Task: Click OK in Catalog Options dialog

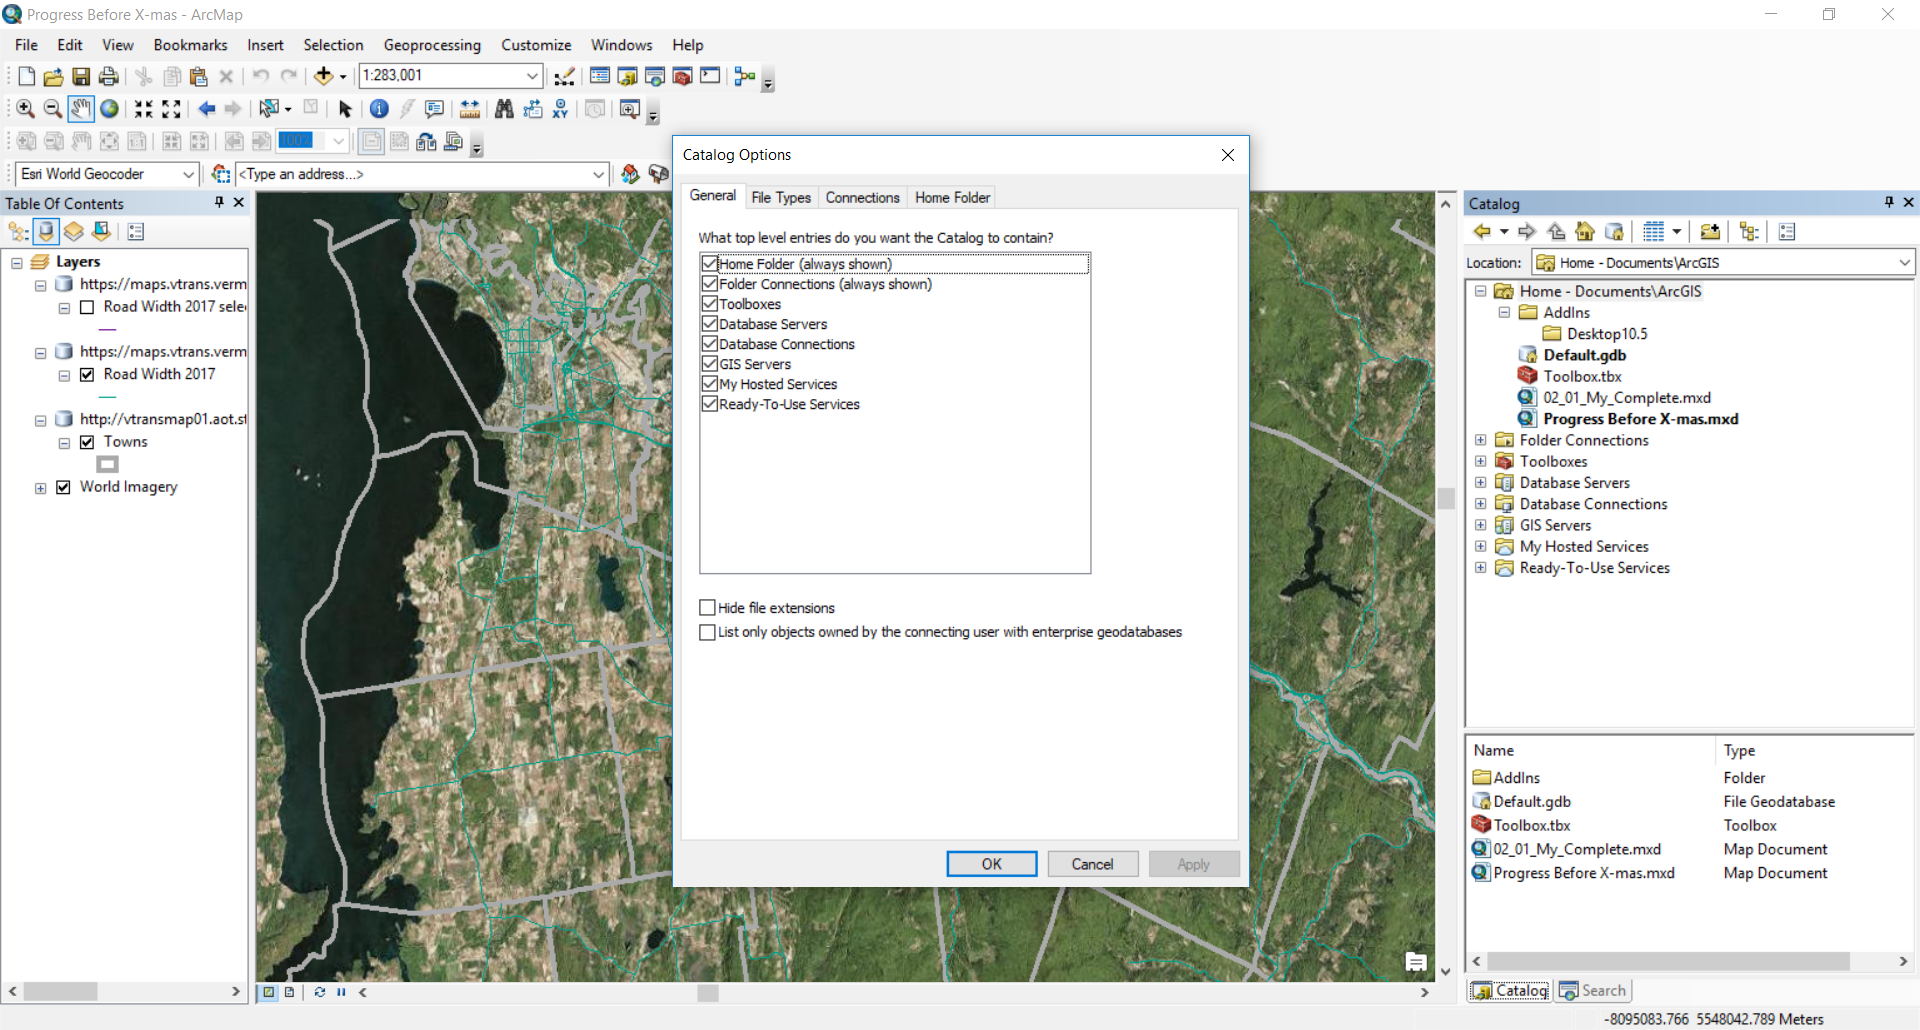Action: click(x=991, y=864)
